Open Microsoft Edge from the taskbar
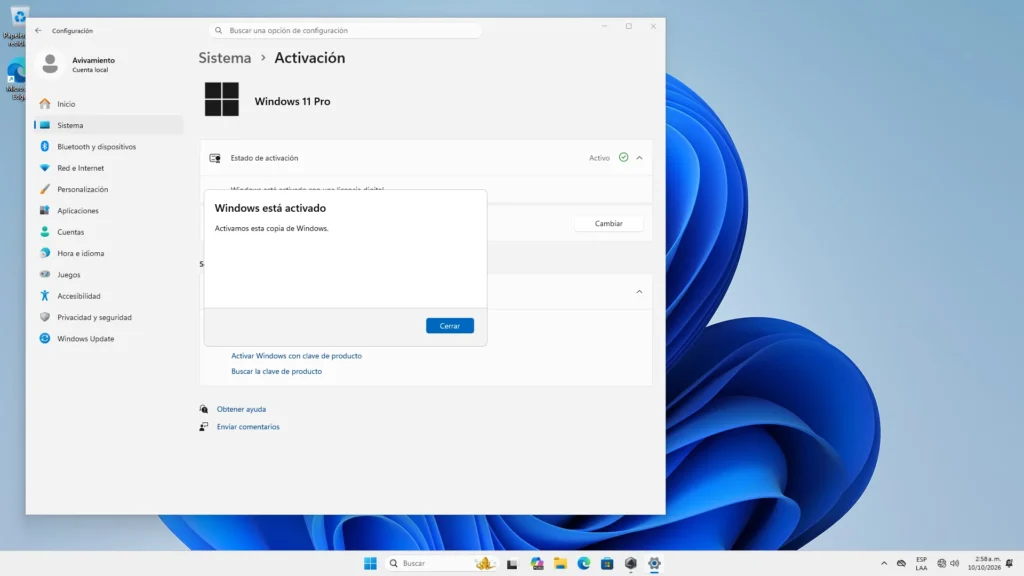Screen dimensions: 1024x576 [x=584, y=564]
